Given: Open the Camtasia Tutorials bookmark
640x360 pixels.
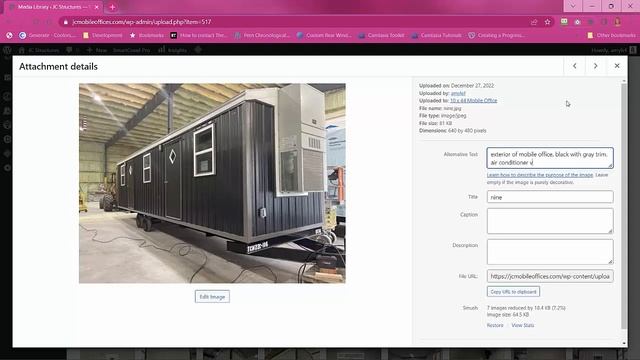Looking at the screenshot, I should pyautogui.click(x=436, y=36).
